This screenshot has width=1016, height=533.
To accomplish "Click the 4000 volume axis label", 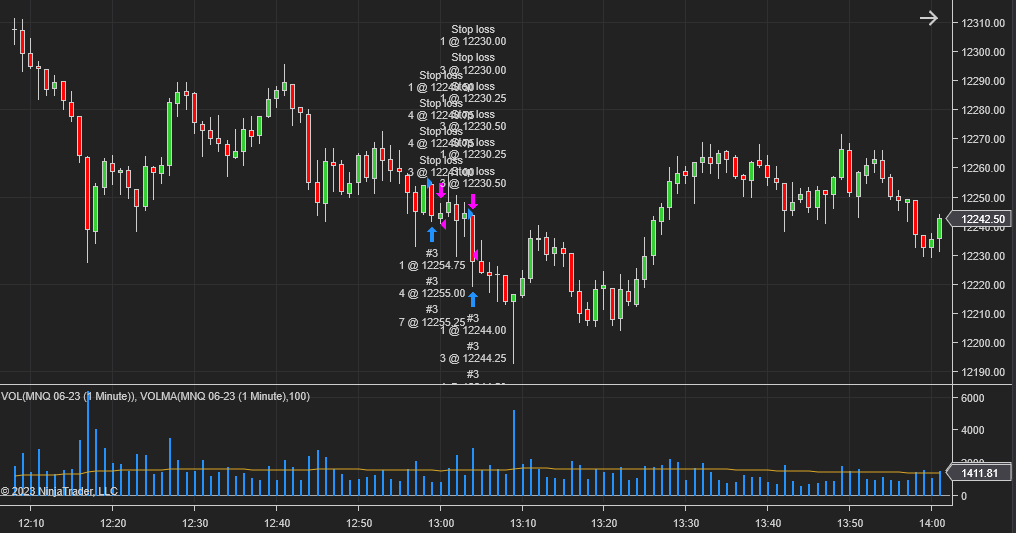I will (x=973, y=430).
